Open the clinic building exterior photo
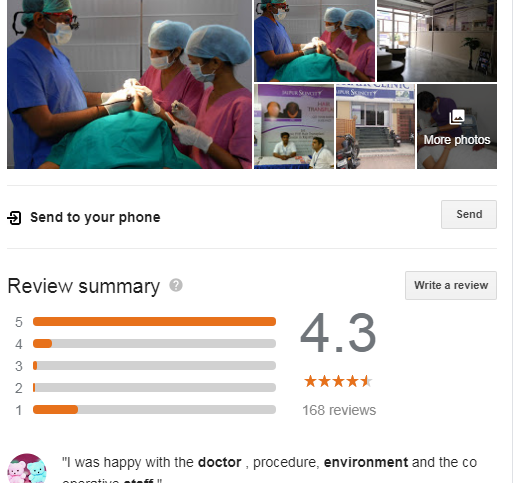The image size is (513, 483). coord(375,126)
